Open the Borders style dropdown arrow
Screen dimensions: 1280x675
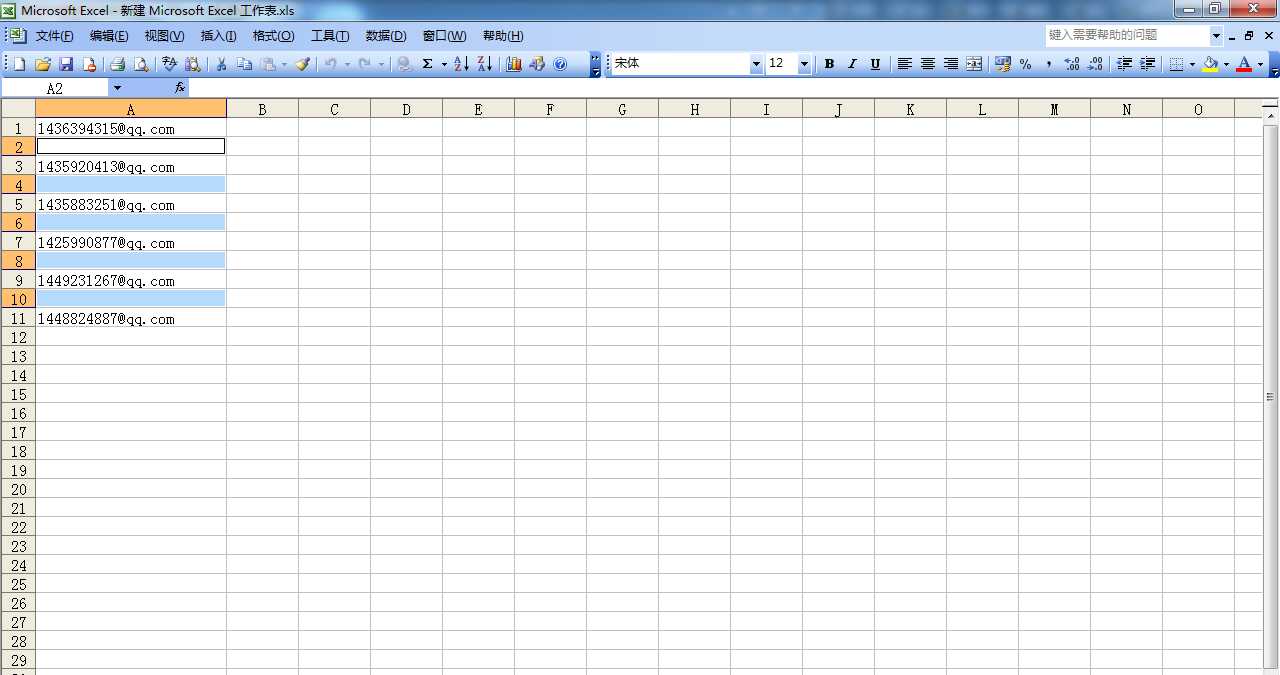coord(1192,64)
